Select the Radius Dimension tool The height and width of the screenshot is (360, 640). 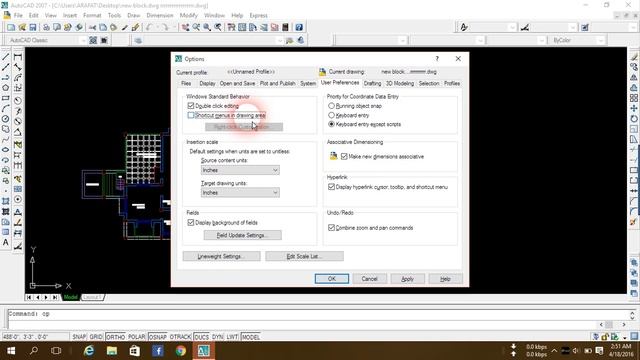[x=18, y=100]
